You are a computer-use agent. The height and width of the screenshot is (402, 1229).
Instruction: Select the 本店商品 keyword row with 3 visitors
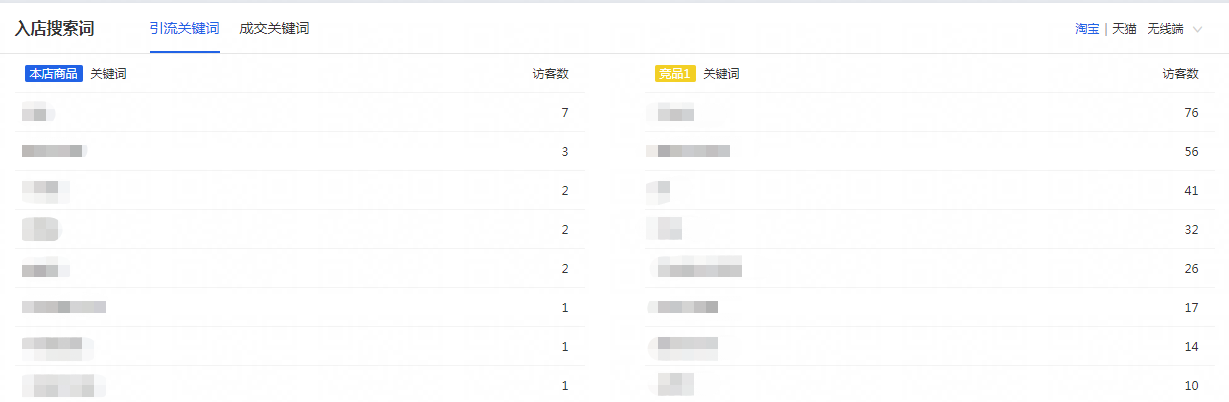[x=300, y=152]
